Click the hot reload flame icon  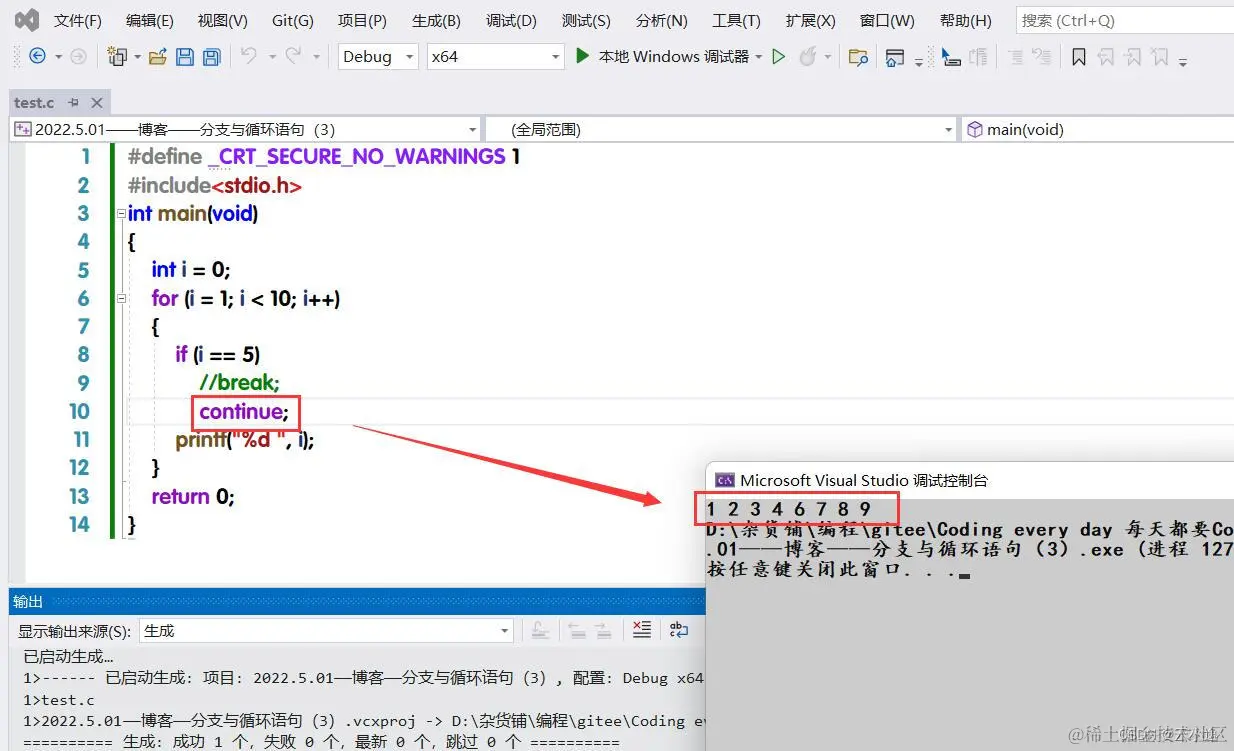click(808, 57)
